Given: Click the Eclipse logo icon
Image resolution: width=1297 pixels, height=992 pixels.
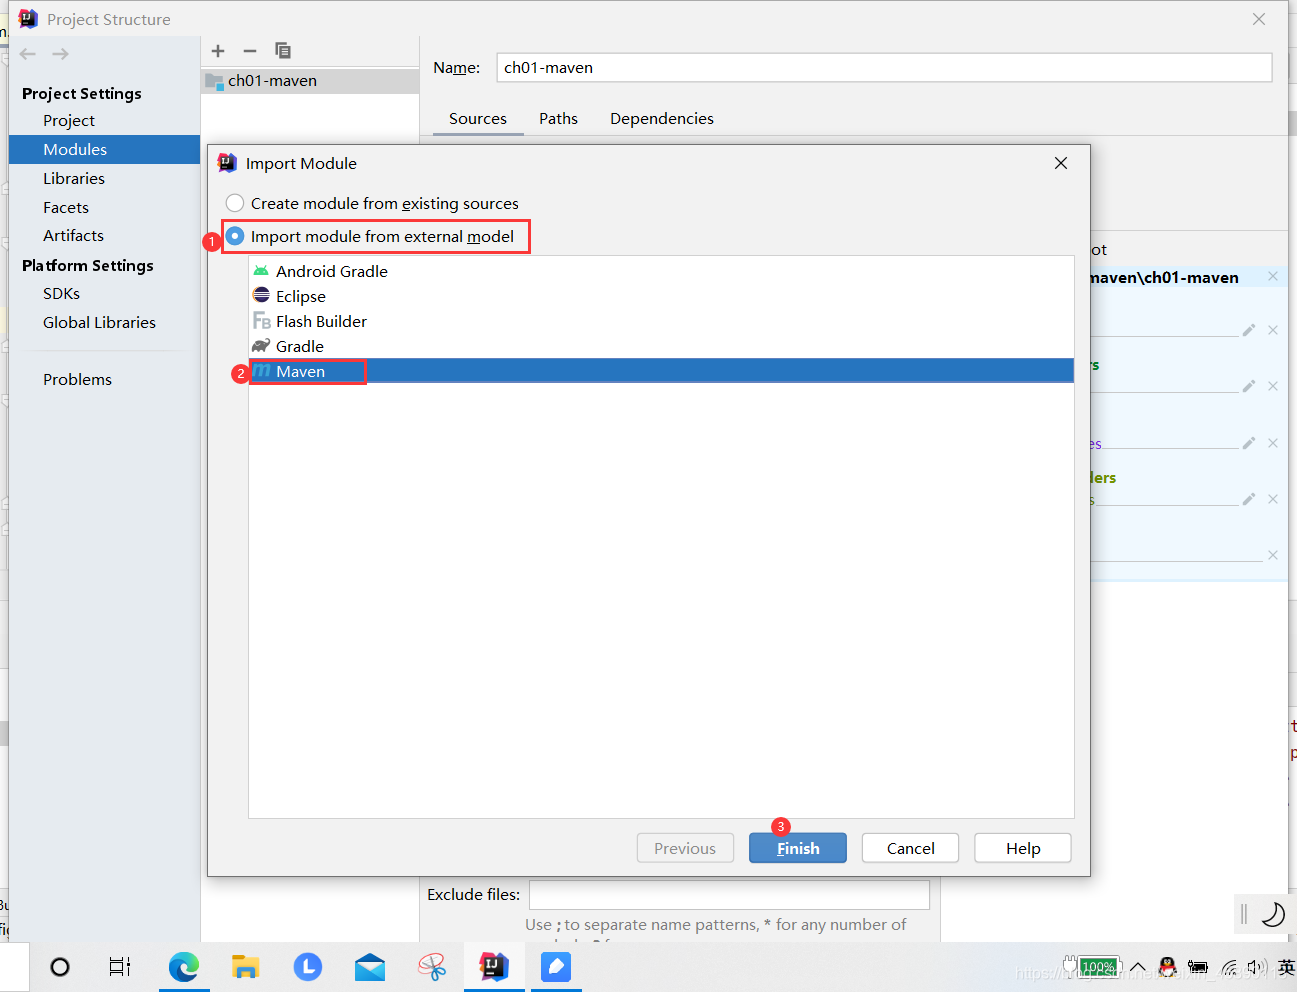Looking at the screenshot, I should 261,295.
